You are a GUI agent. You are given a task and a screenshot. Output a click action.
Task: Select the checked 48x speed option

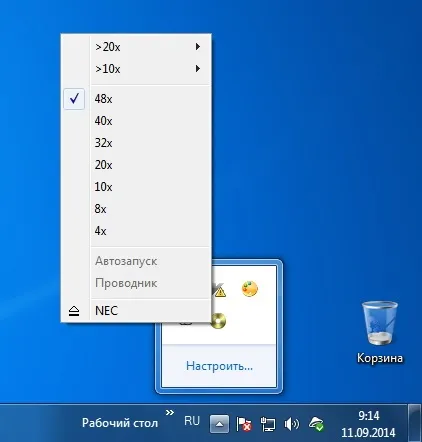136,99
